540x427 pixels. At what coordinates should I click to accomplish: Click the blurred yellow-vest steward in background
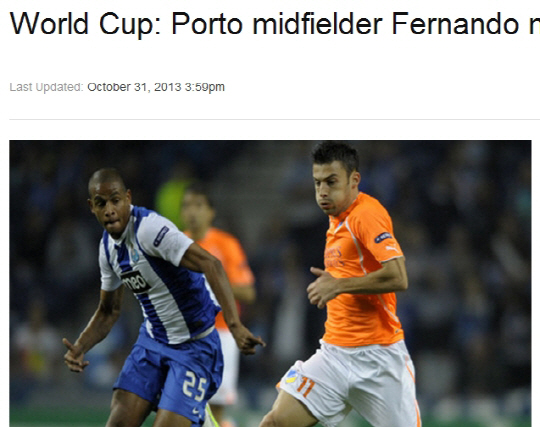[x=171, y=201]
